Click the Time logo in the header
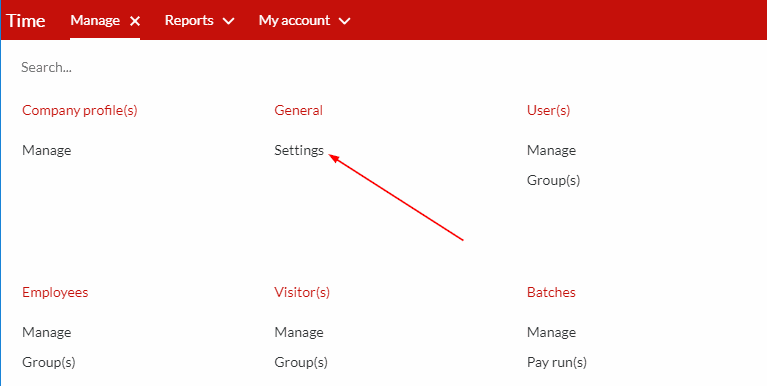 [x=26, y=21]
